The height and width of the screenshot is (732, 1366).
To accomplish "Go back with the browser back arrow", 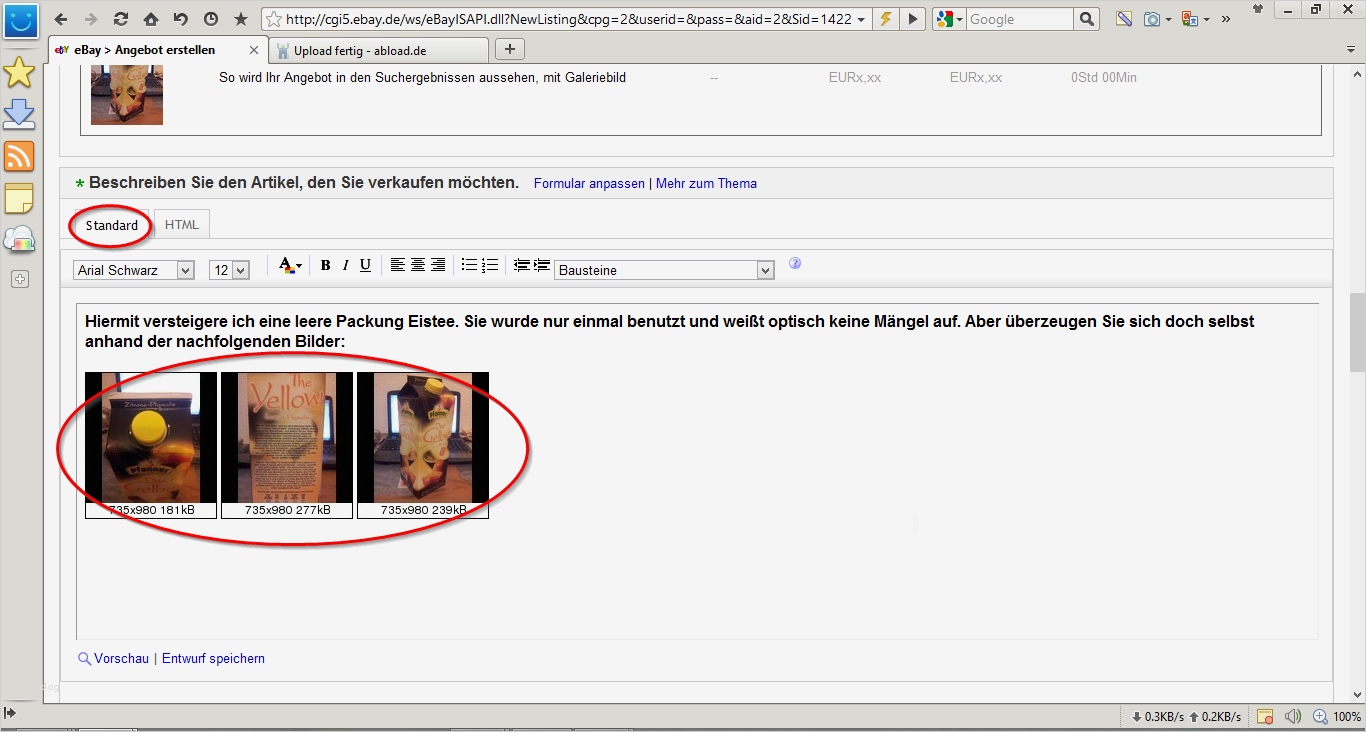I will [x=61, y=19].
